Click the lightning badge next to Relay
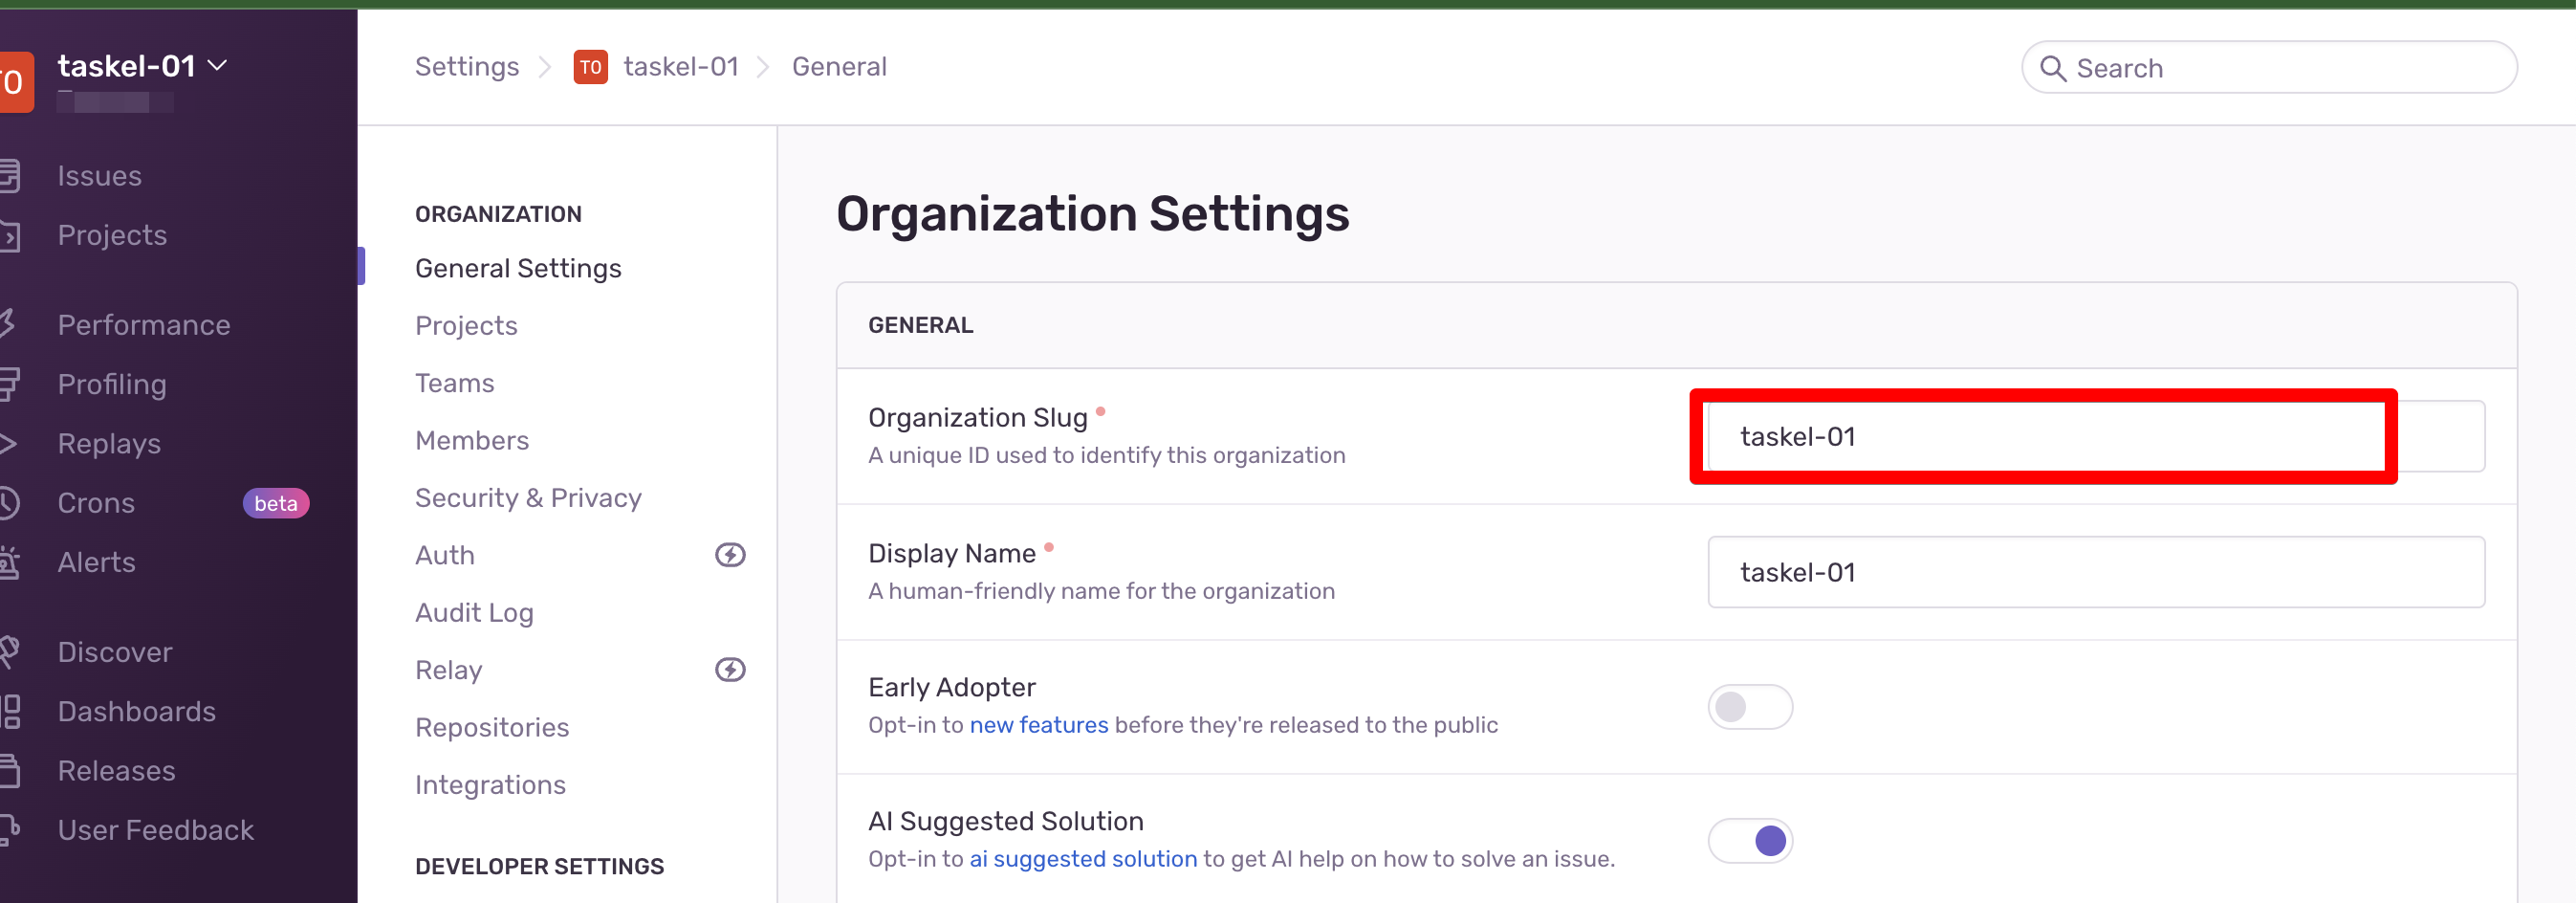The width and height of the screenshot is (2576, 903). [x=730, y=670]
